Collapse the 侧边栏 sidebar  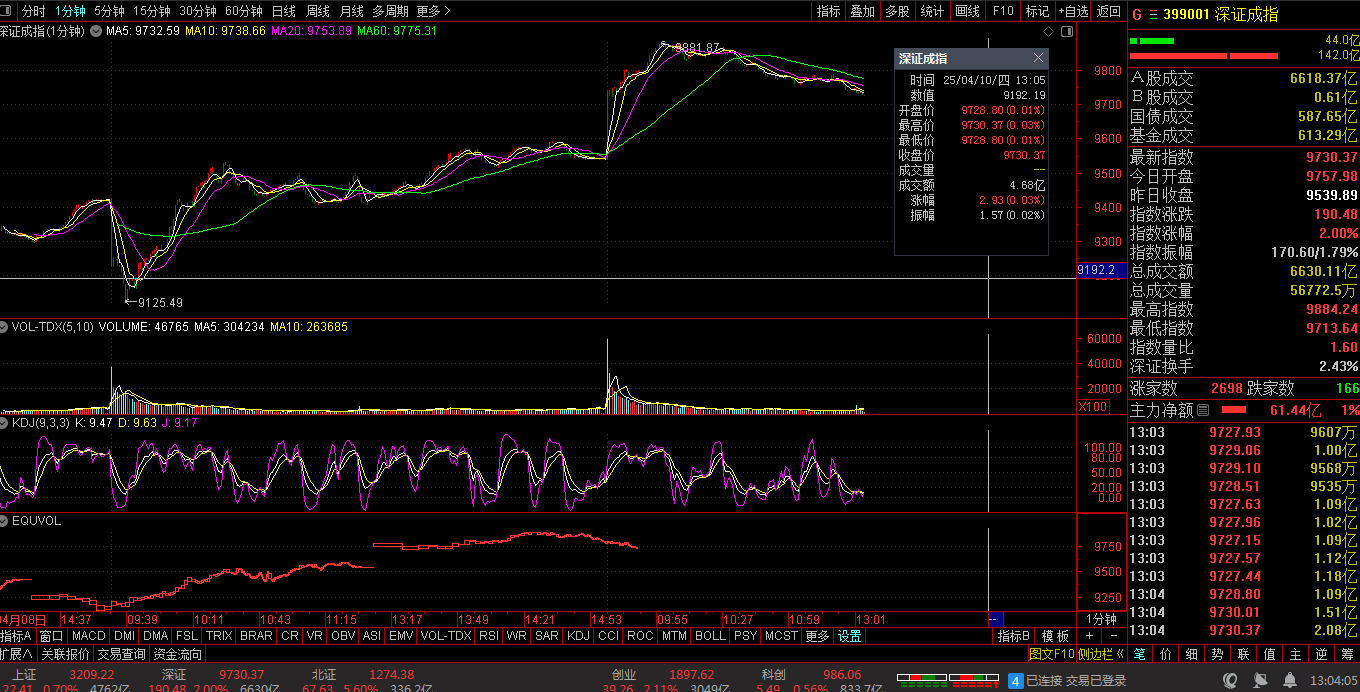coord(1102,654)
